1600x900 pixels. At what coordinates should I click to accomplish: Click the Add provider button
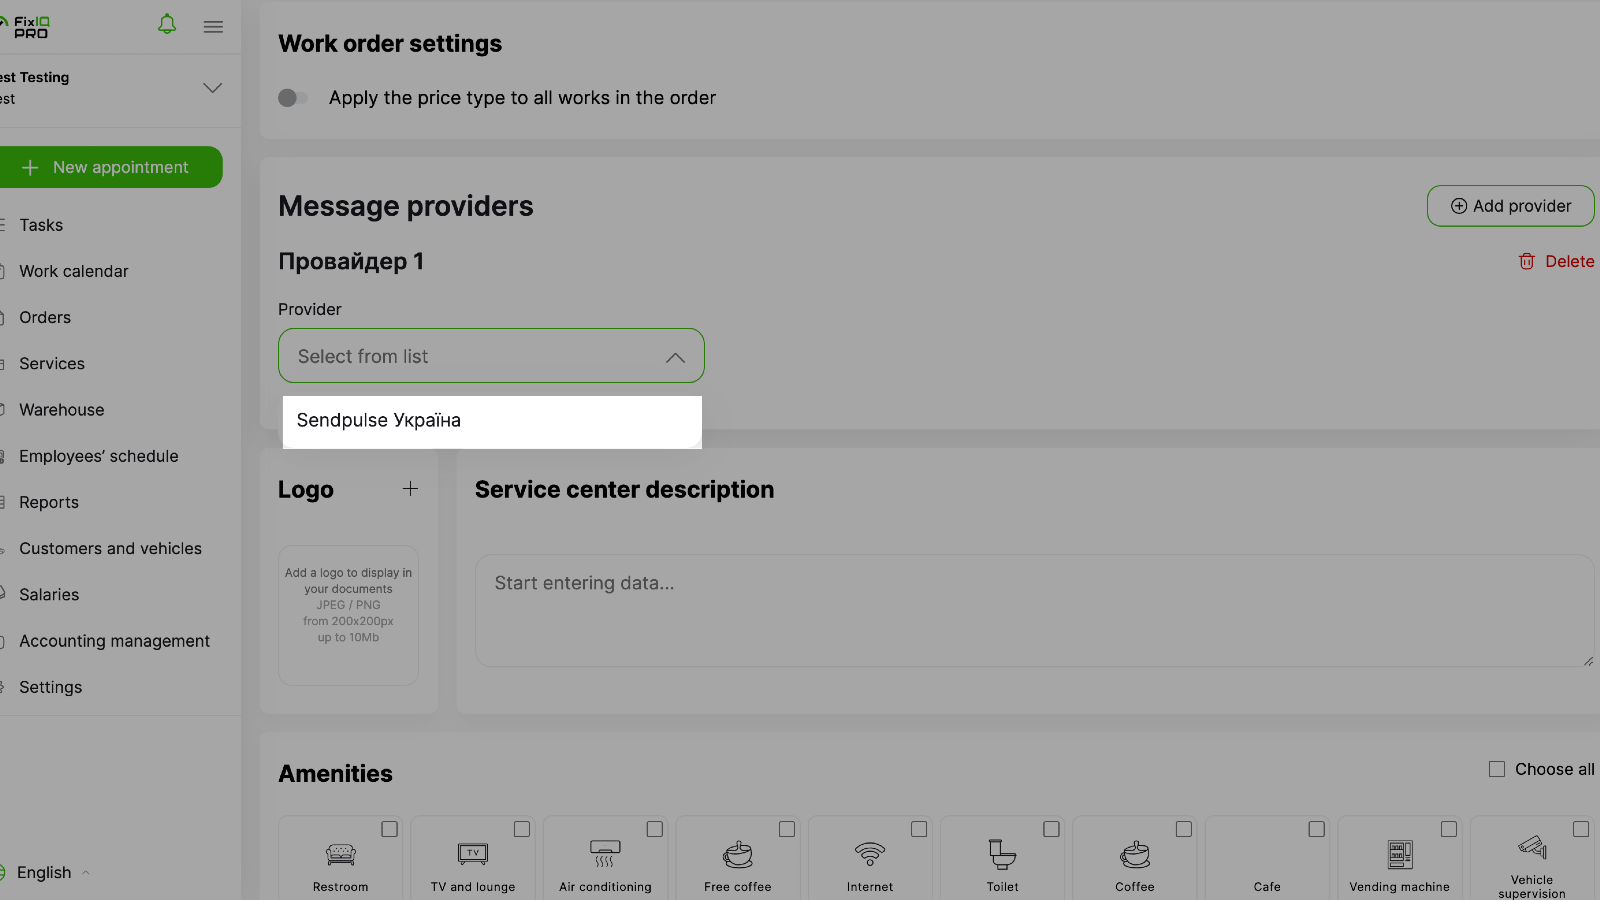coord(1510,206)
